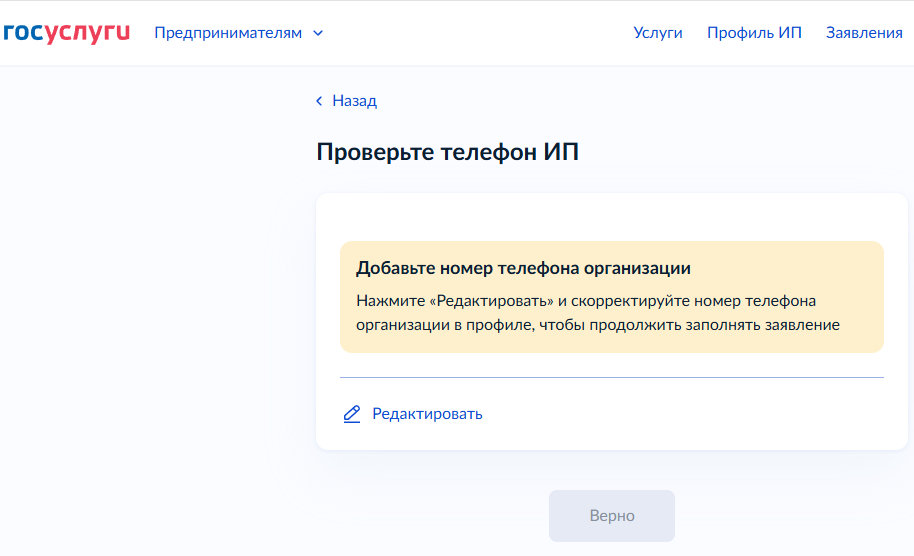
Task: Expand the Предпринимателям chevron arrow
Action: [x=318, y=33]
